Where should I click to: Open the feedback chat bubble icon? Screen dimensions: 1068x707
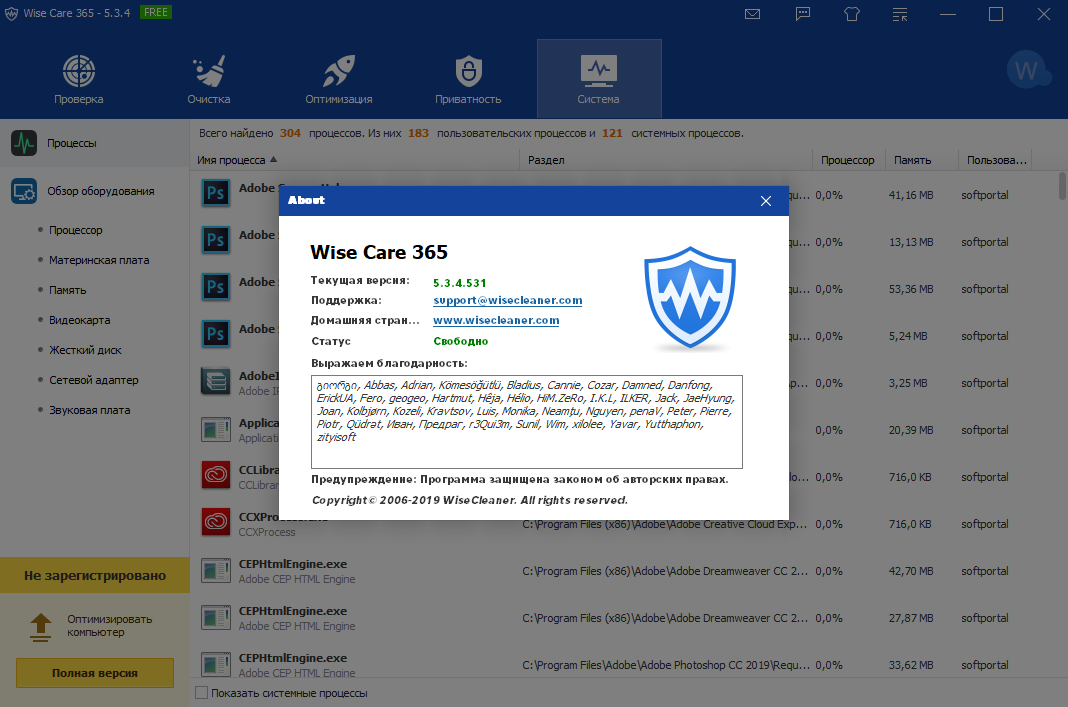[x=803, y=14]
